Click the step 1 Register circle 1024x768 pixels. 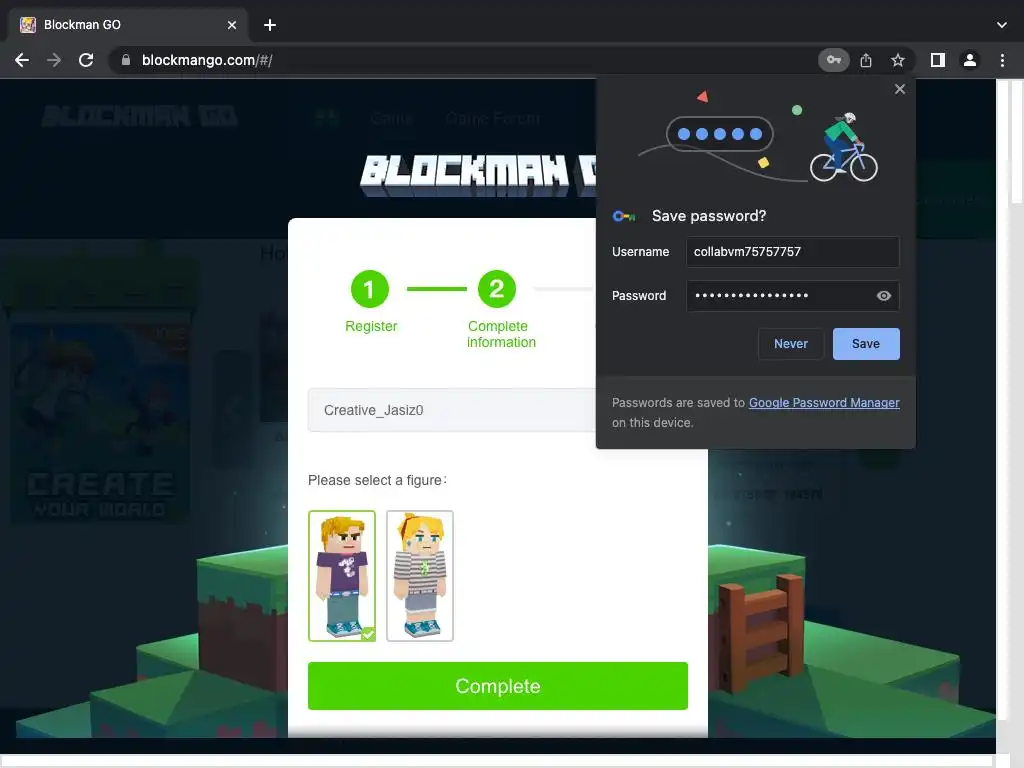pyautogui.click(x=370, y=289)
